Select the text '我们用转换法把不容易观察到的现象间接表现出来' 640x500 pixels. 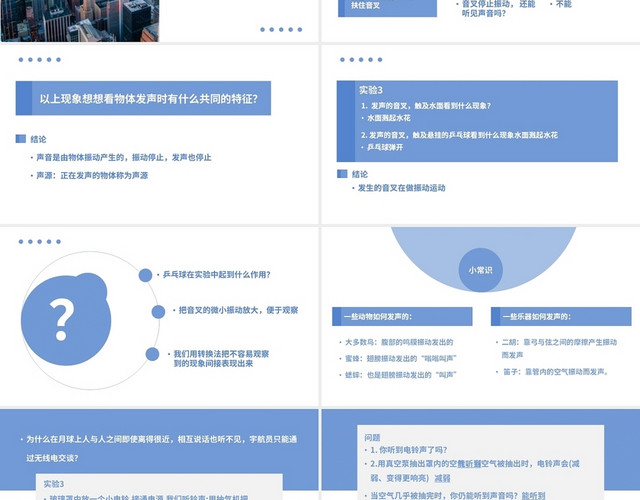click(x=221, y=358)
